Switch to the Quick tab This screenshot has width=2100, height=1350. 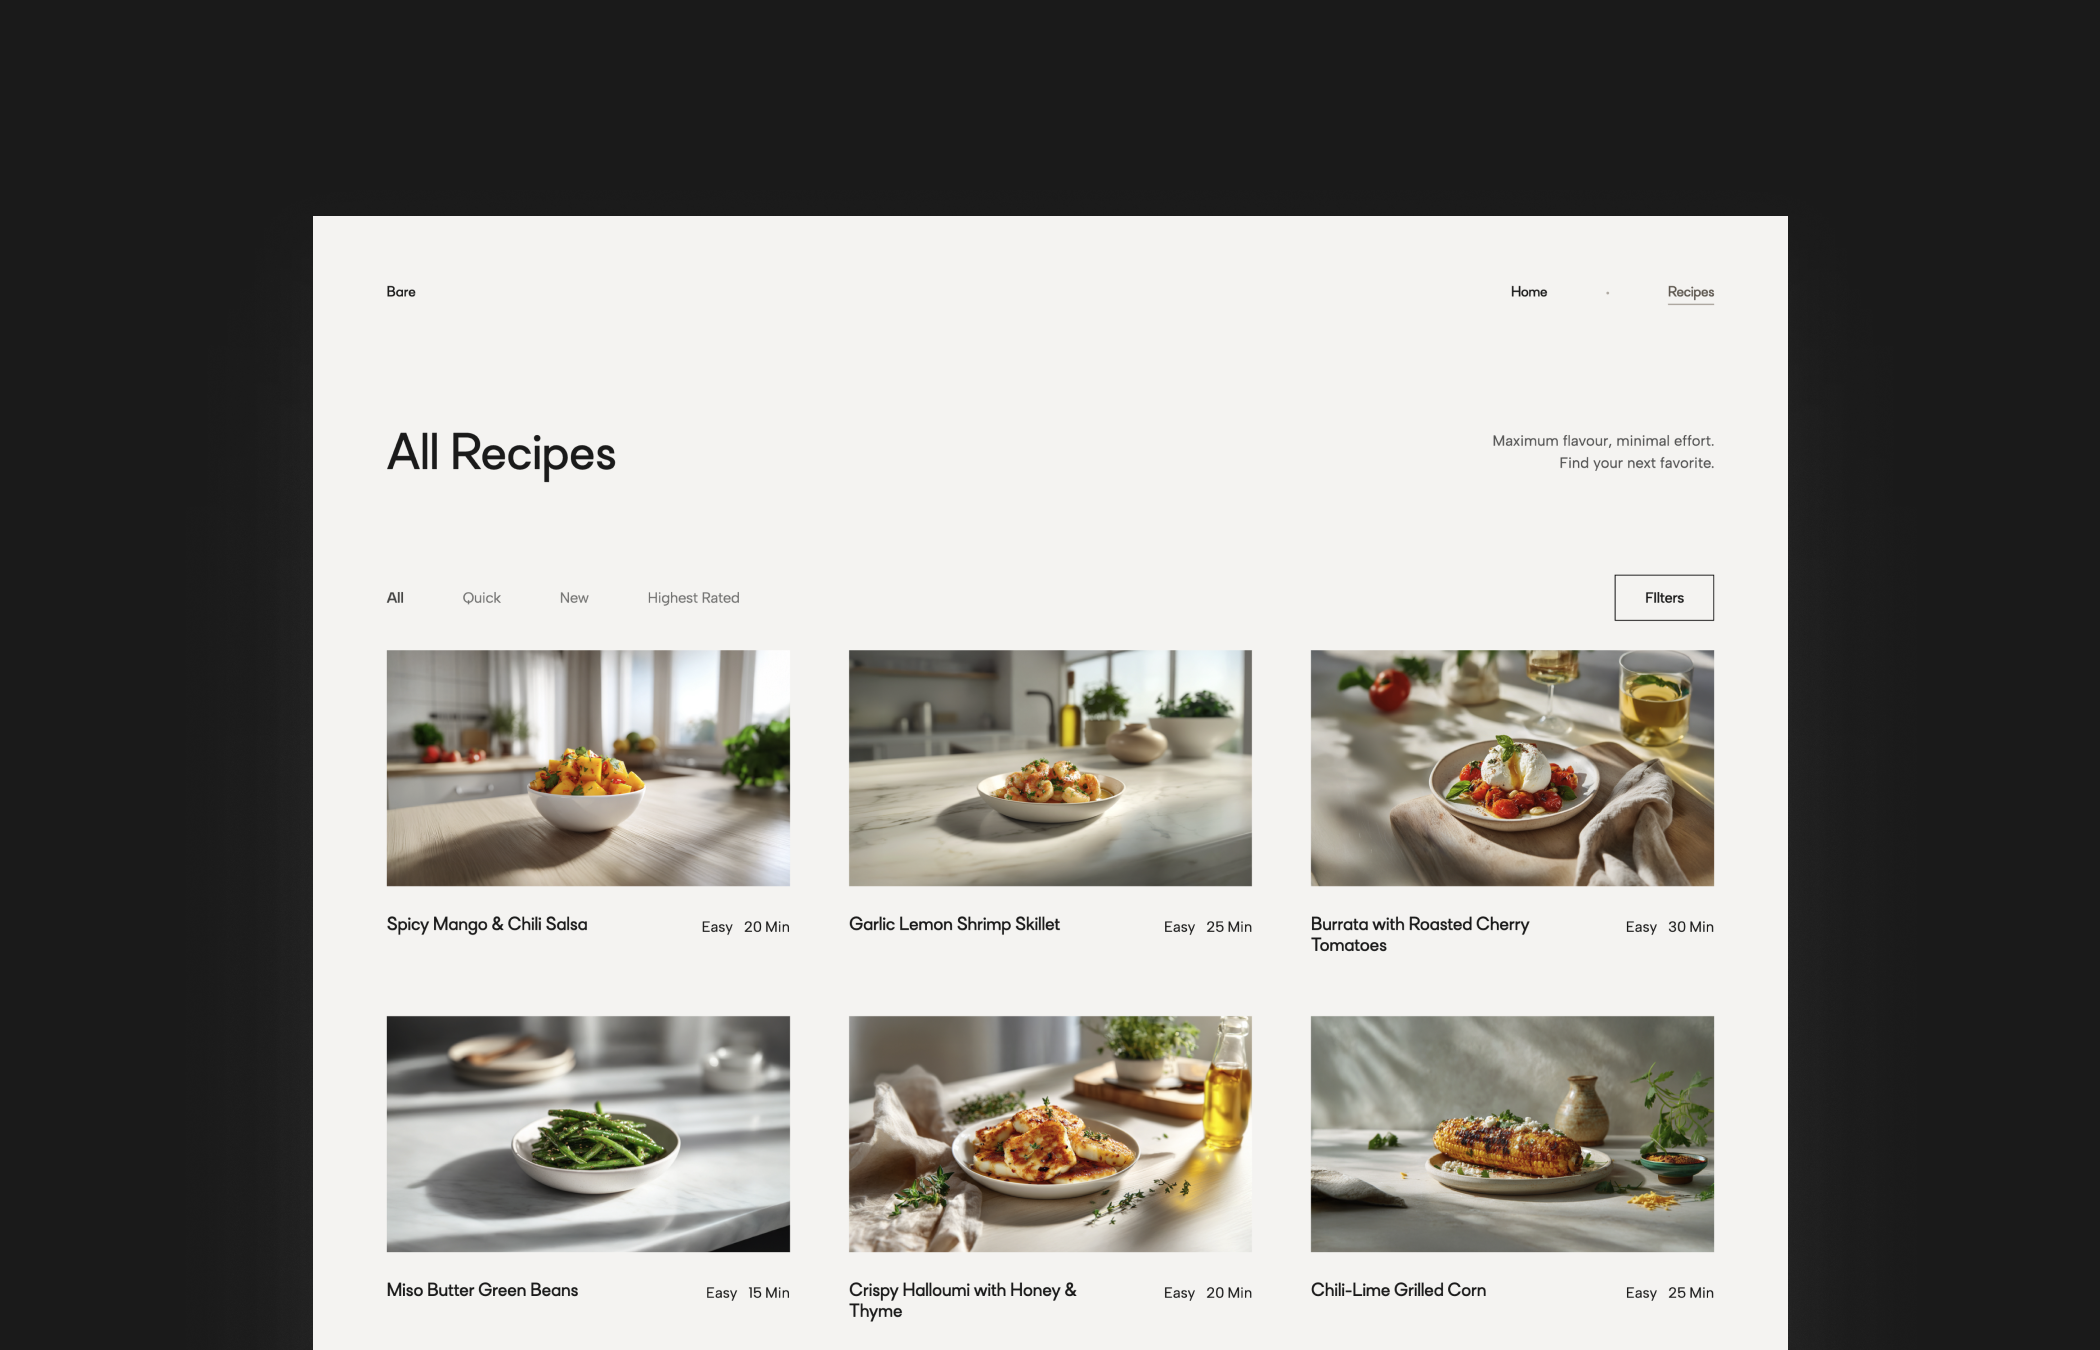(481, 598)
